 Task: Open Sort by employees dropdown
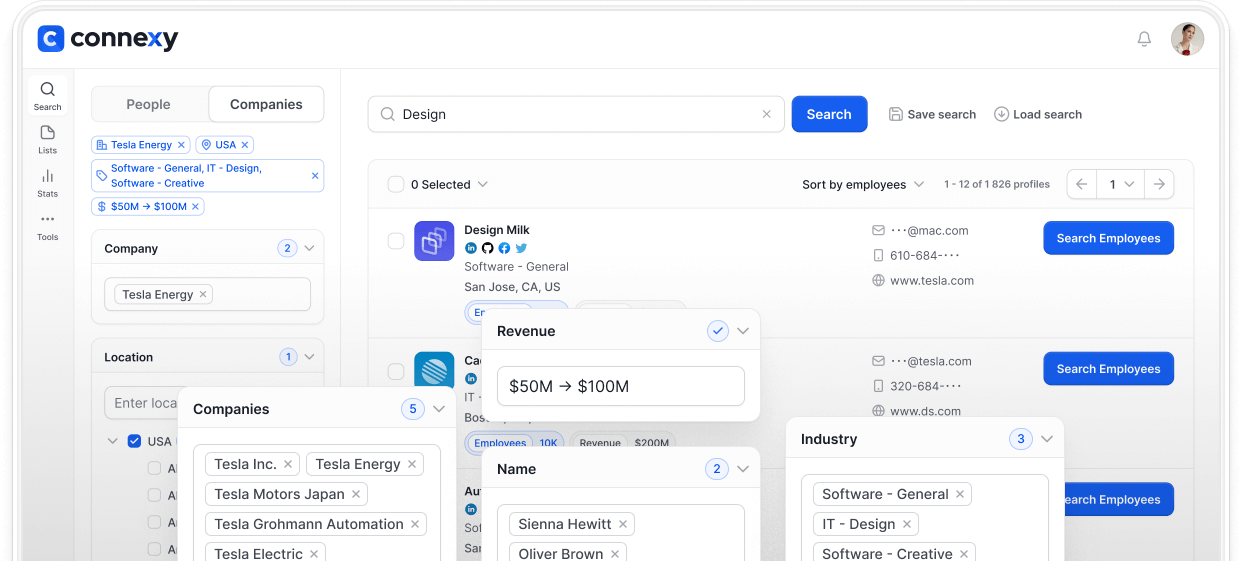(x=853, y=184)
